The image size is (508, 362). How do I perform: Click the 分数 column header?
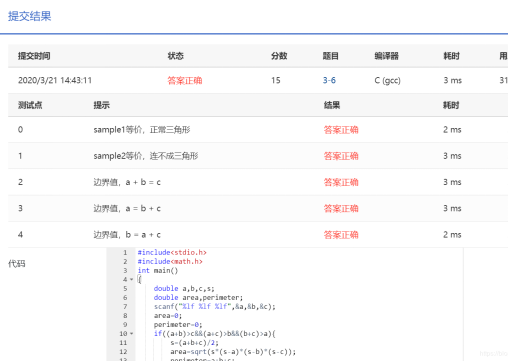coord(279,56)
